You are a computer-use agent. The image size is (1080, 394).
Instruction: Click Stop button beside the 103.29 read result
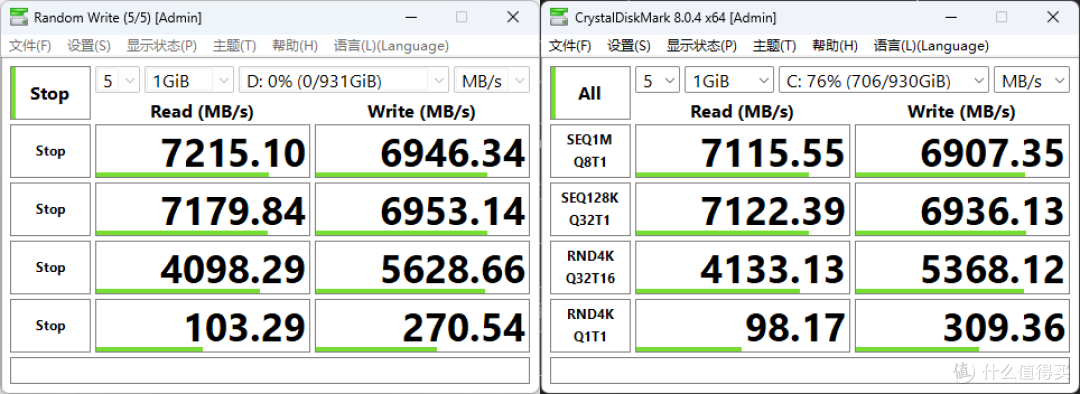[50, 325]
